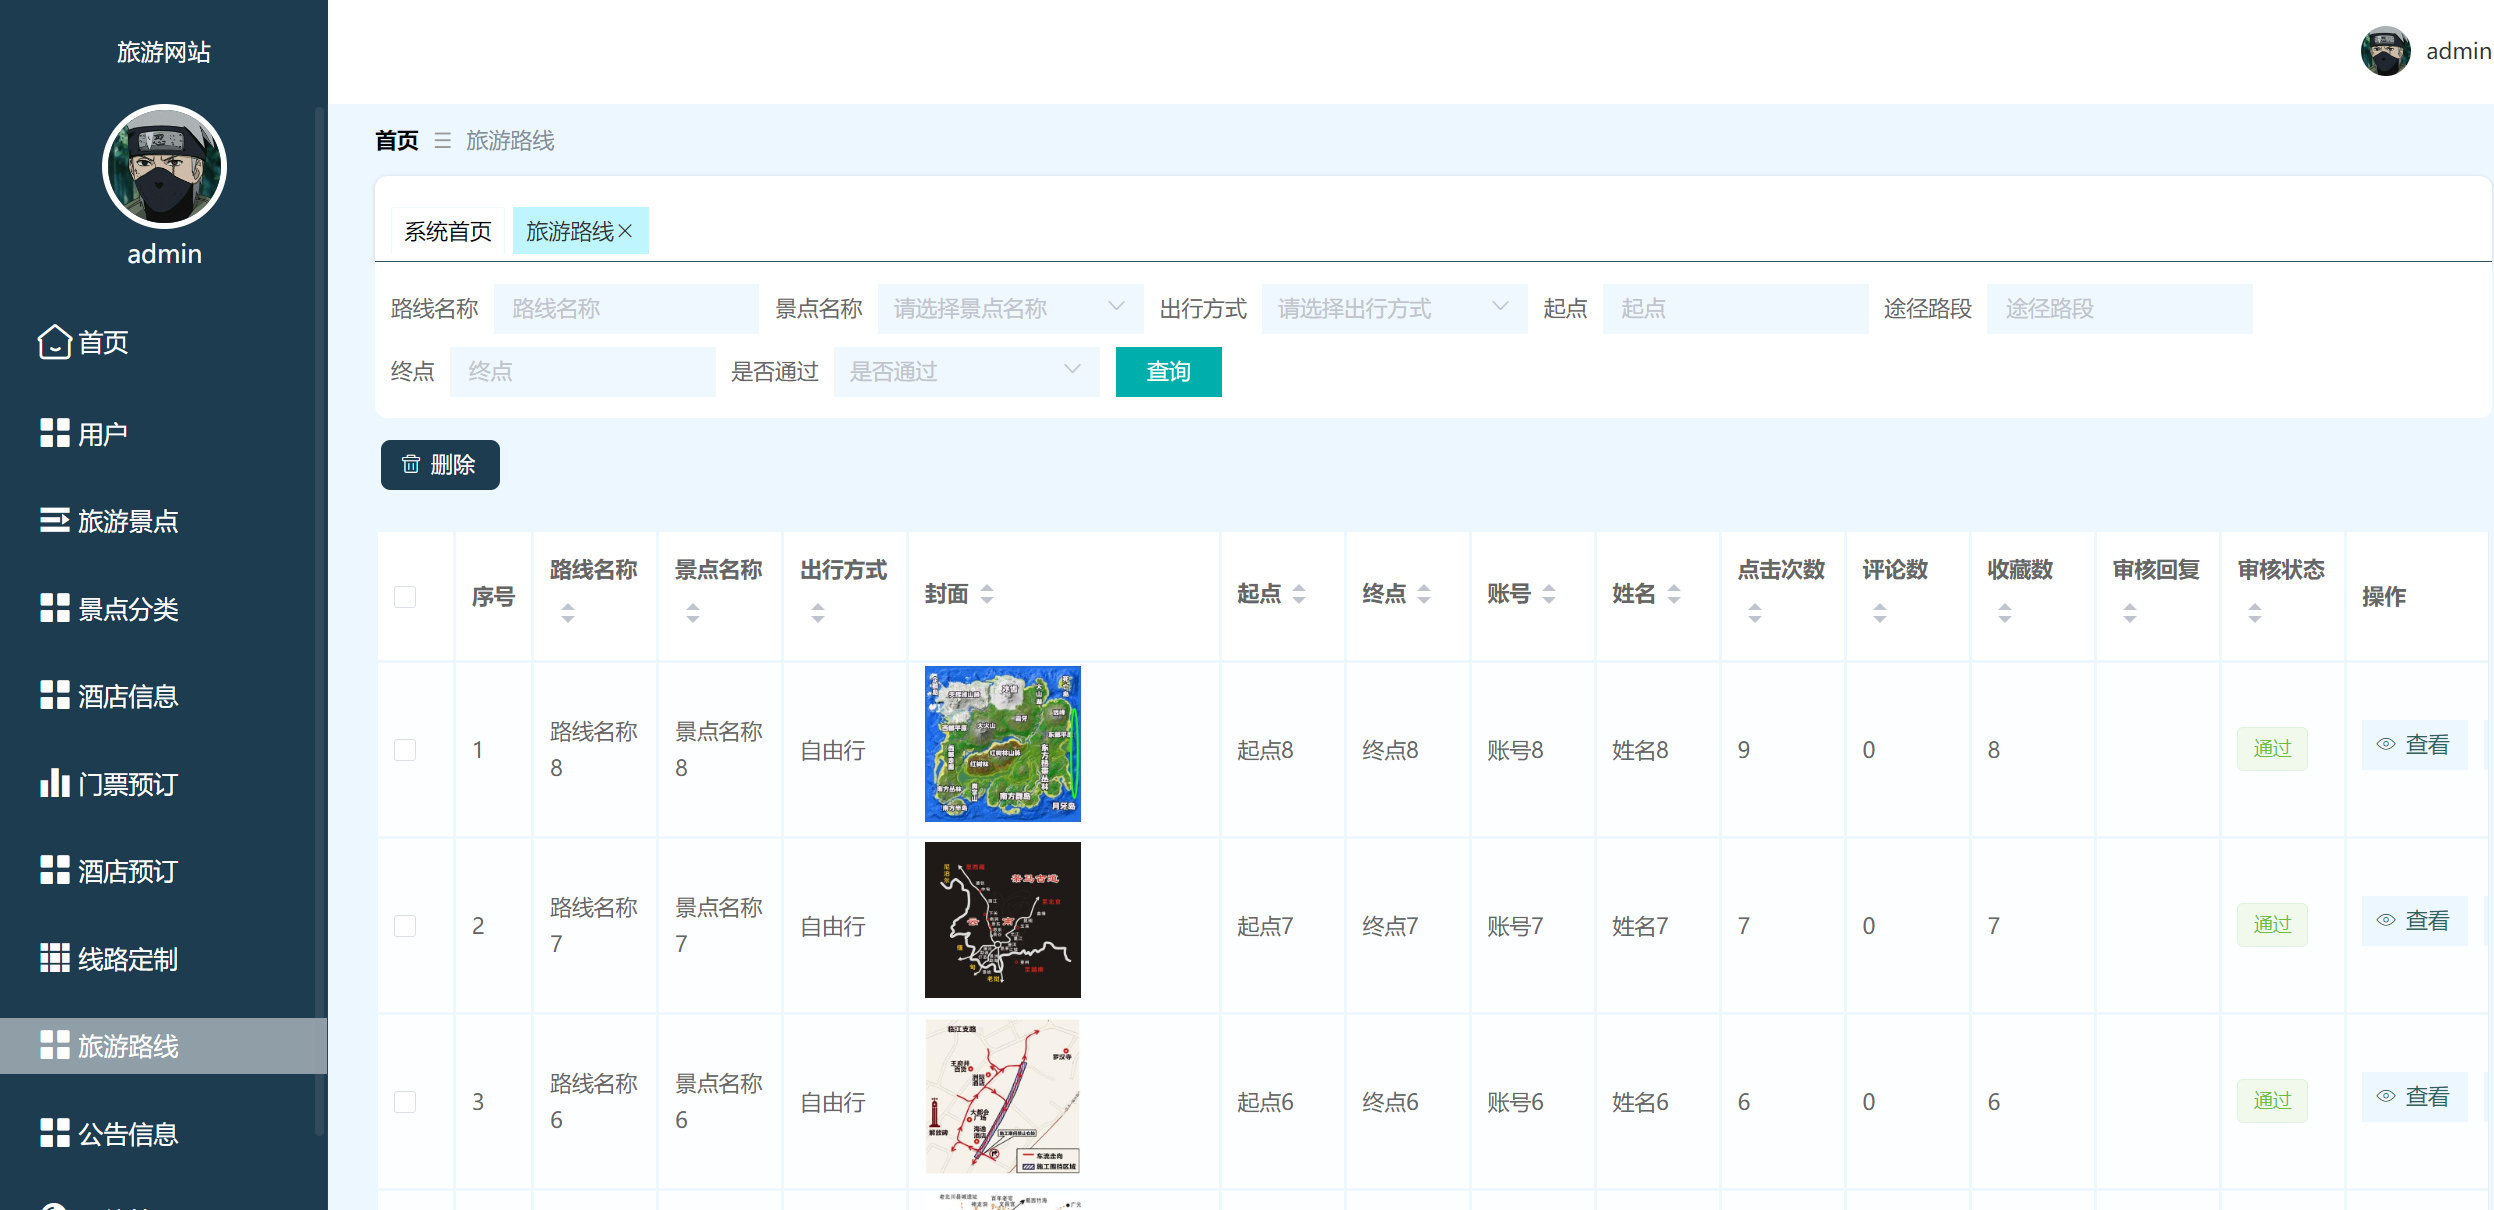Screen dimensions: 2494x1210
Task: Open 线路定制 in the sidebar menu
Action: [163, 958]
